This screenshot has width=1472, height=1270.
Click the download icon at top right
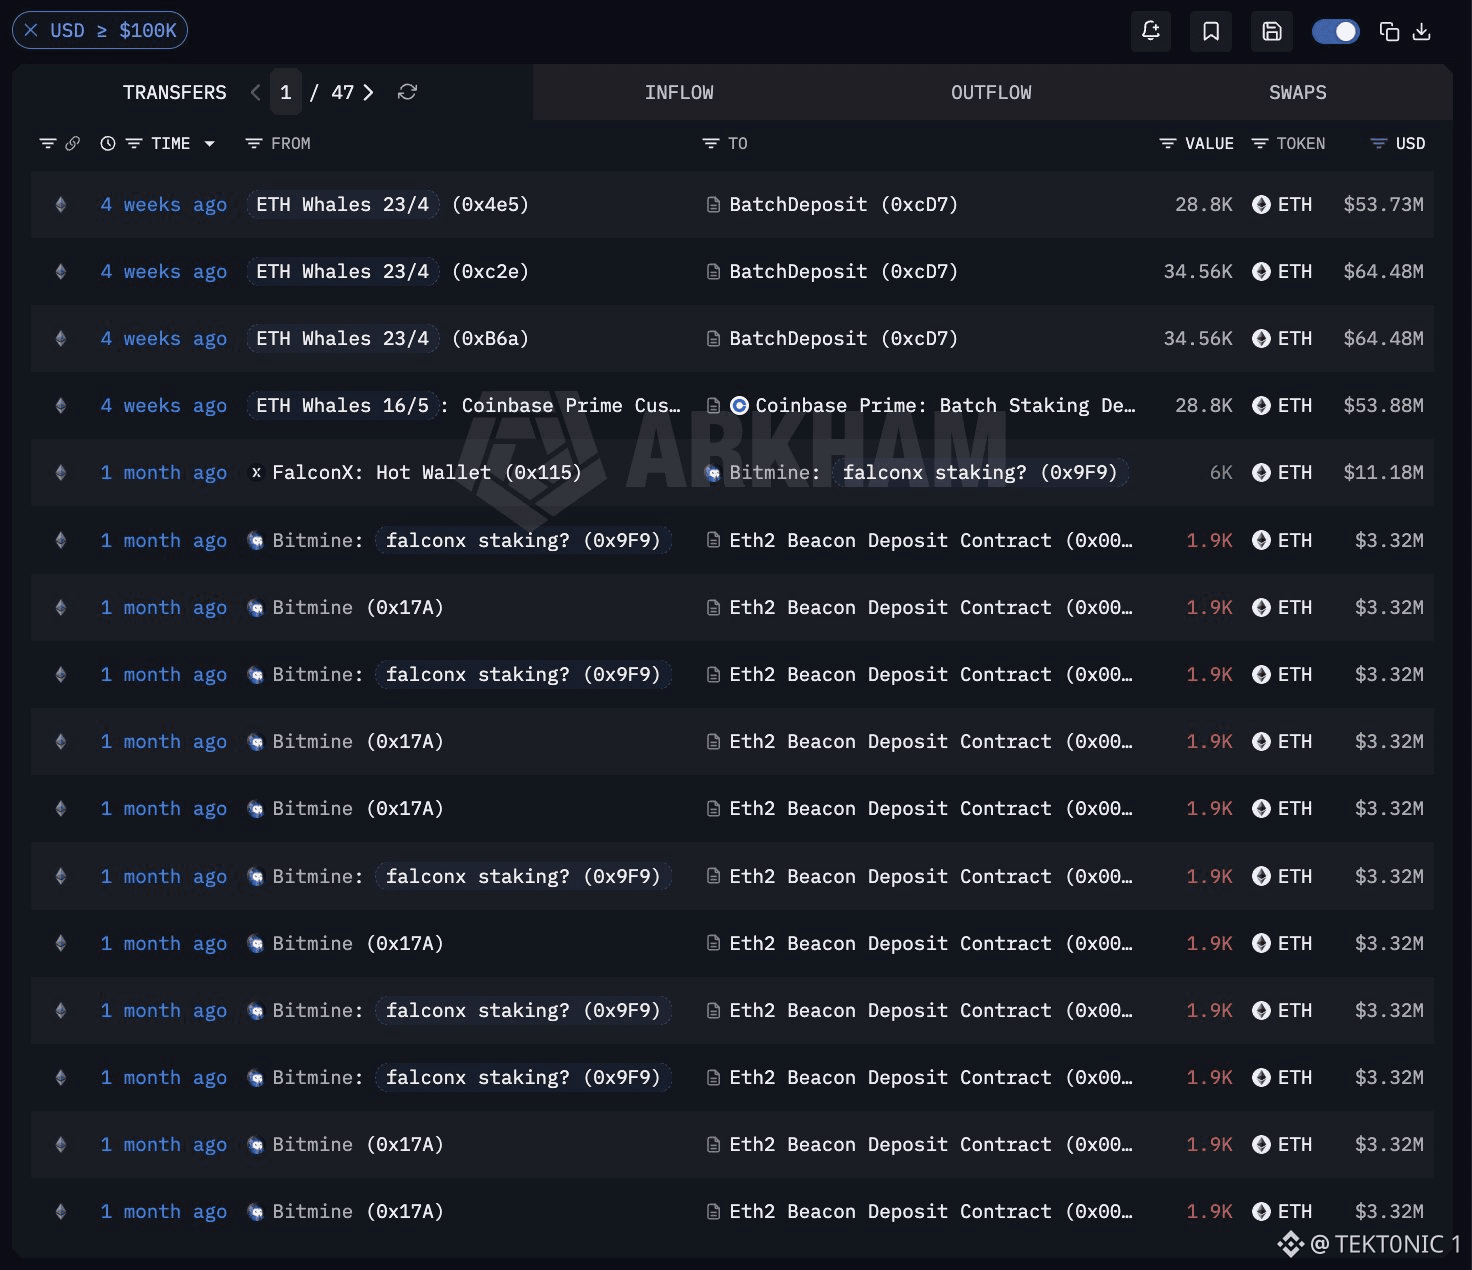(x=1421, y=31)
